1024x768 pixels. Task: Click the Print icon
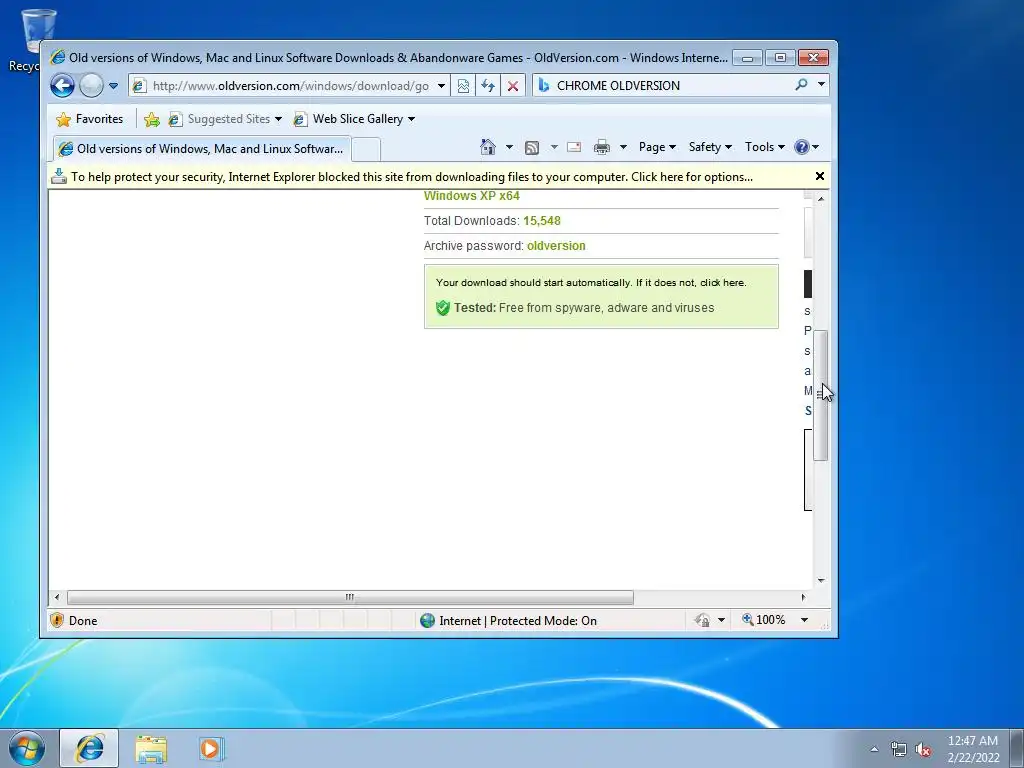(x=601, y=147)
